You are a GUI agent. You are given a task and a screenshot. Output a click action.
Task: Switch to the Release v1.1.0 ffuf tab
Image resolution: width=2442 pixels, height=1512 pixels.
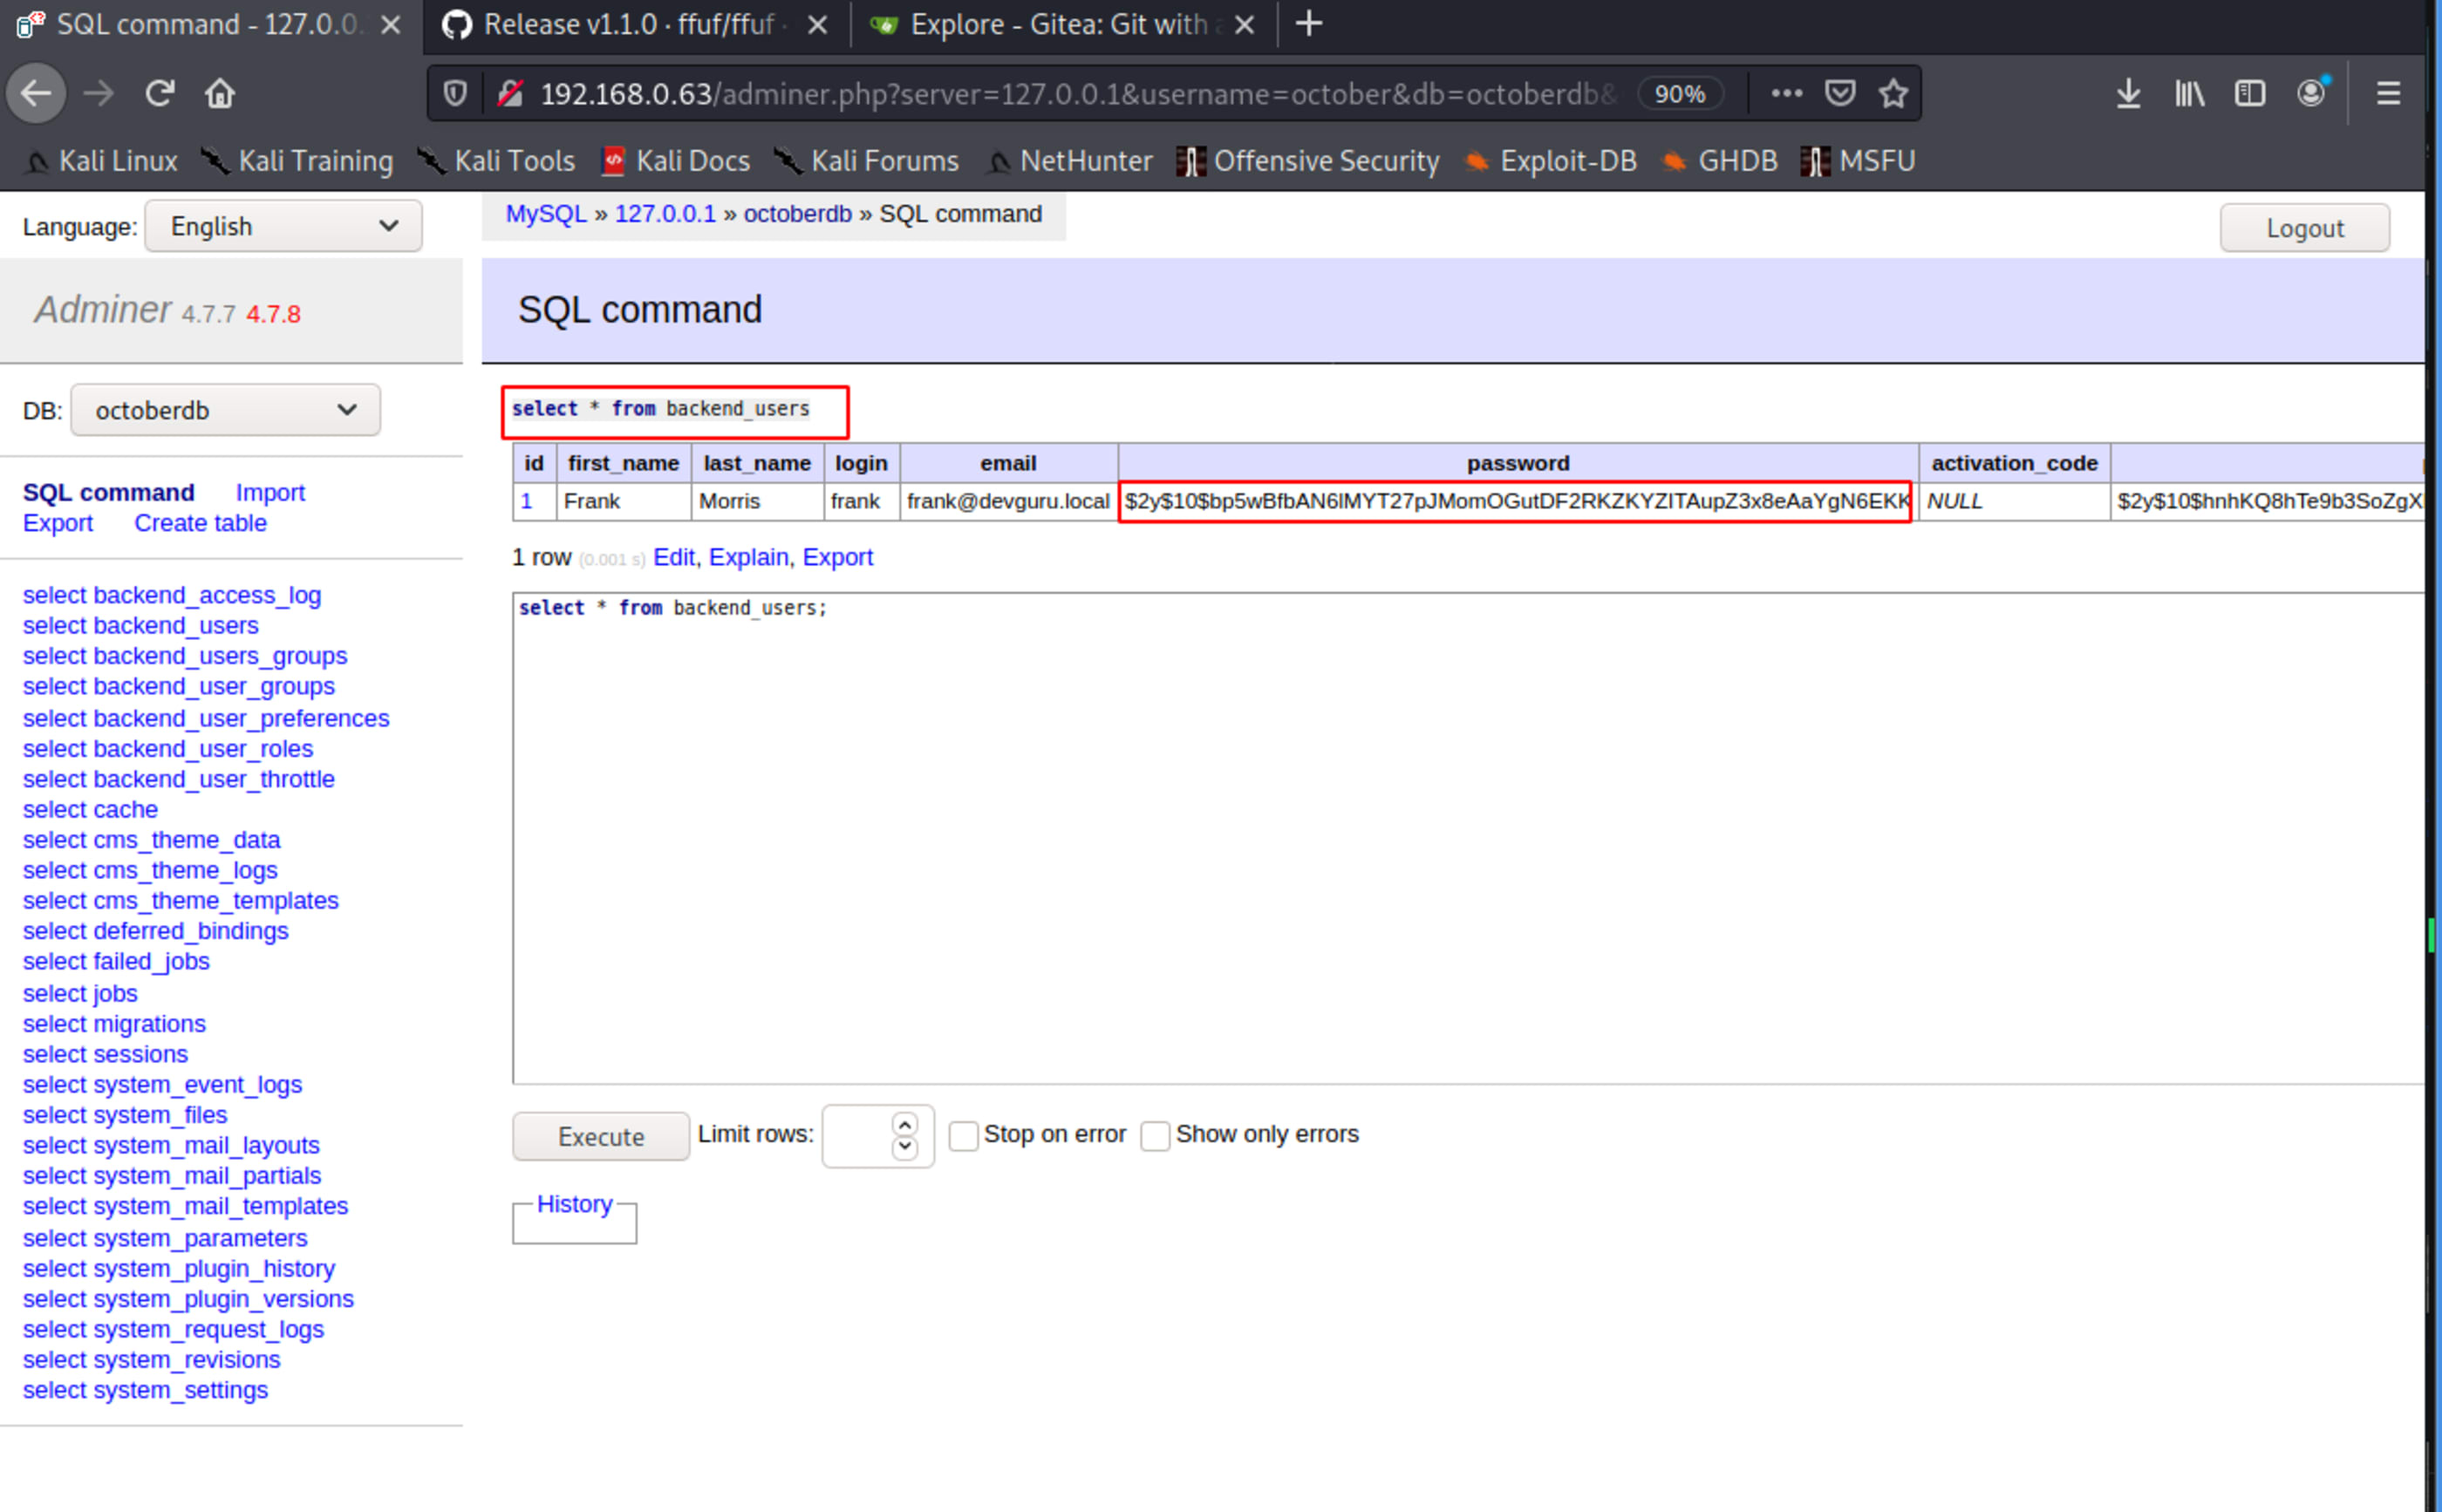tap(629, 24)
